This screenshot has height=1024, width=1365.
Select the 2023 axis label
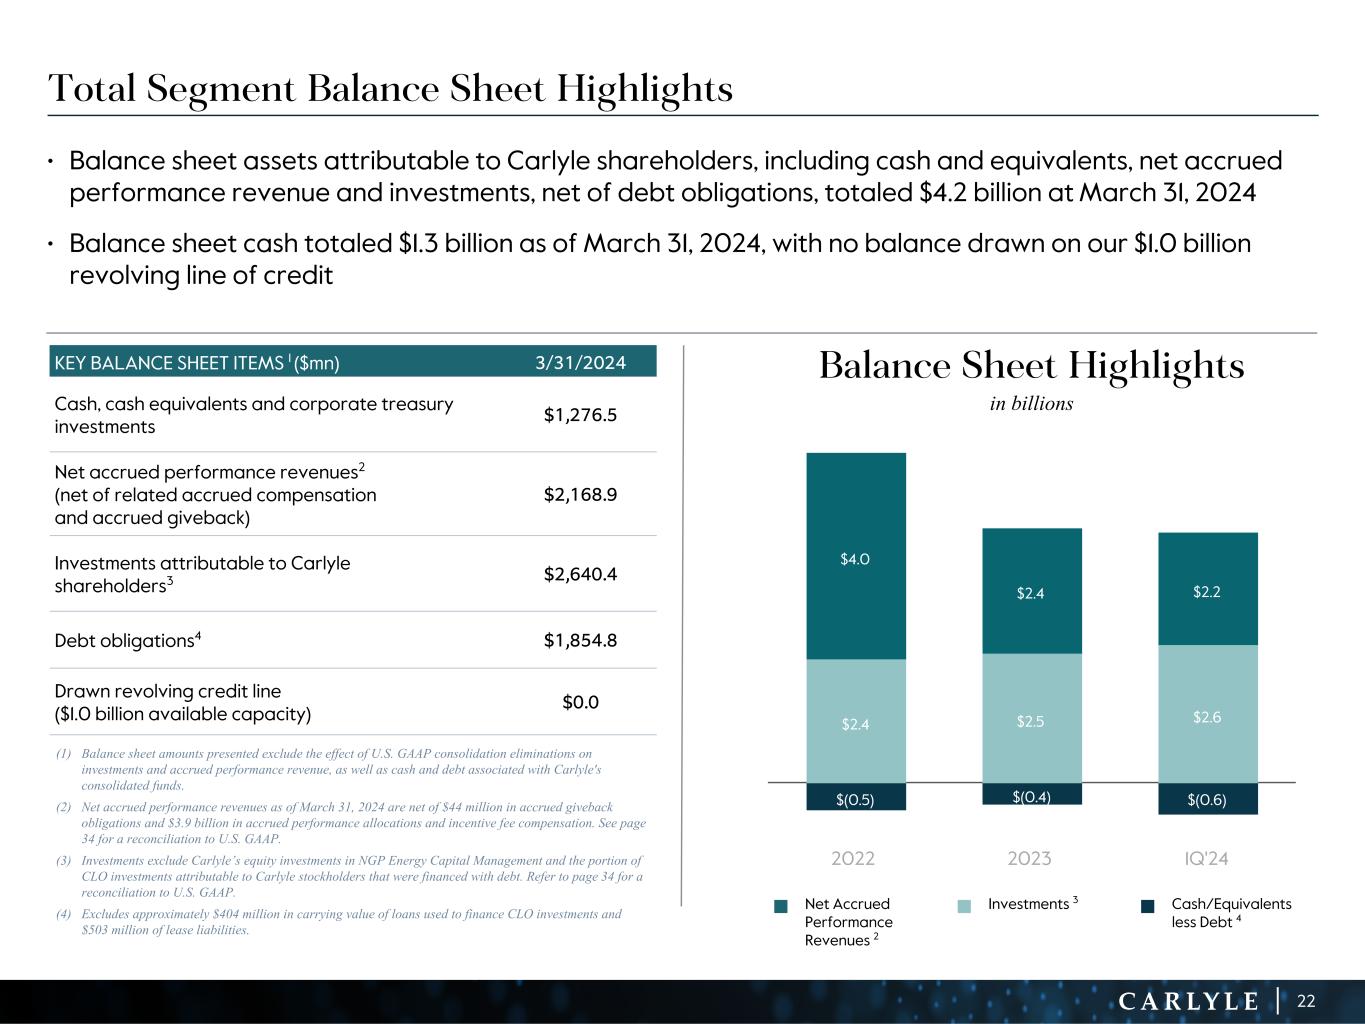[1029, 859]
